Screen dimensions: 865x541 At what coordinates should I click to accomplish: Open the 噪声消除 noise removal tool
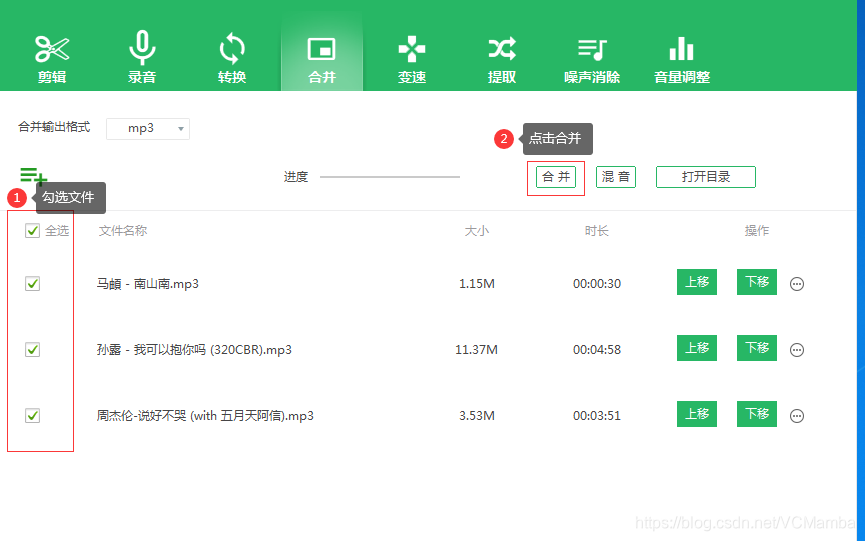pos(591,61)
